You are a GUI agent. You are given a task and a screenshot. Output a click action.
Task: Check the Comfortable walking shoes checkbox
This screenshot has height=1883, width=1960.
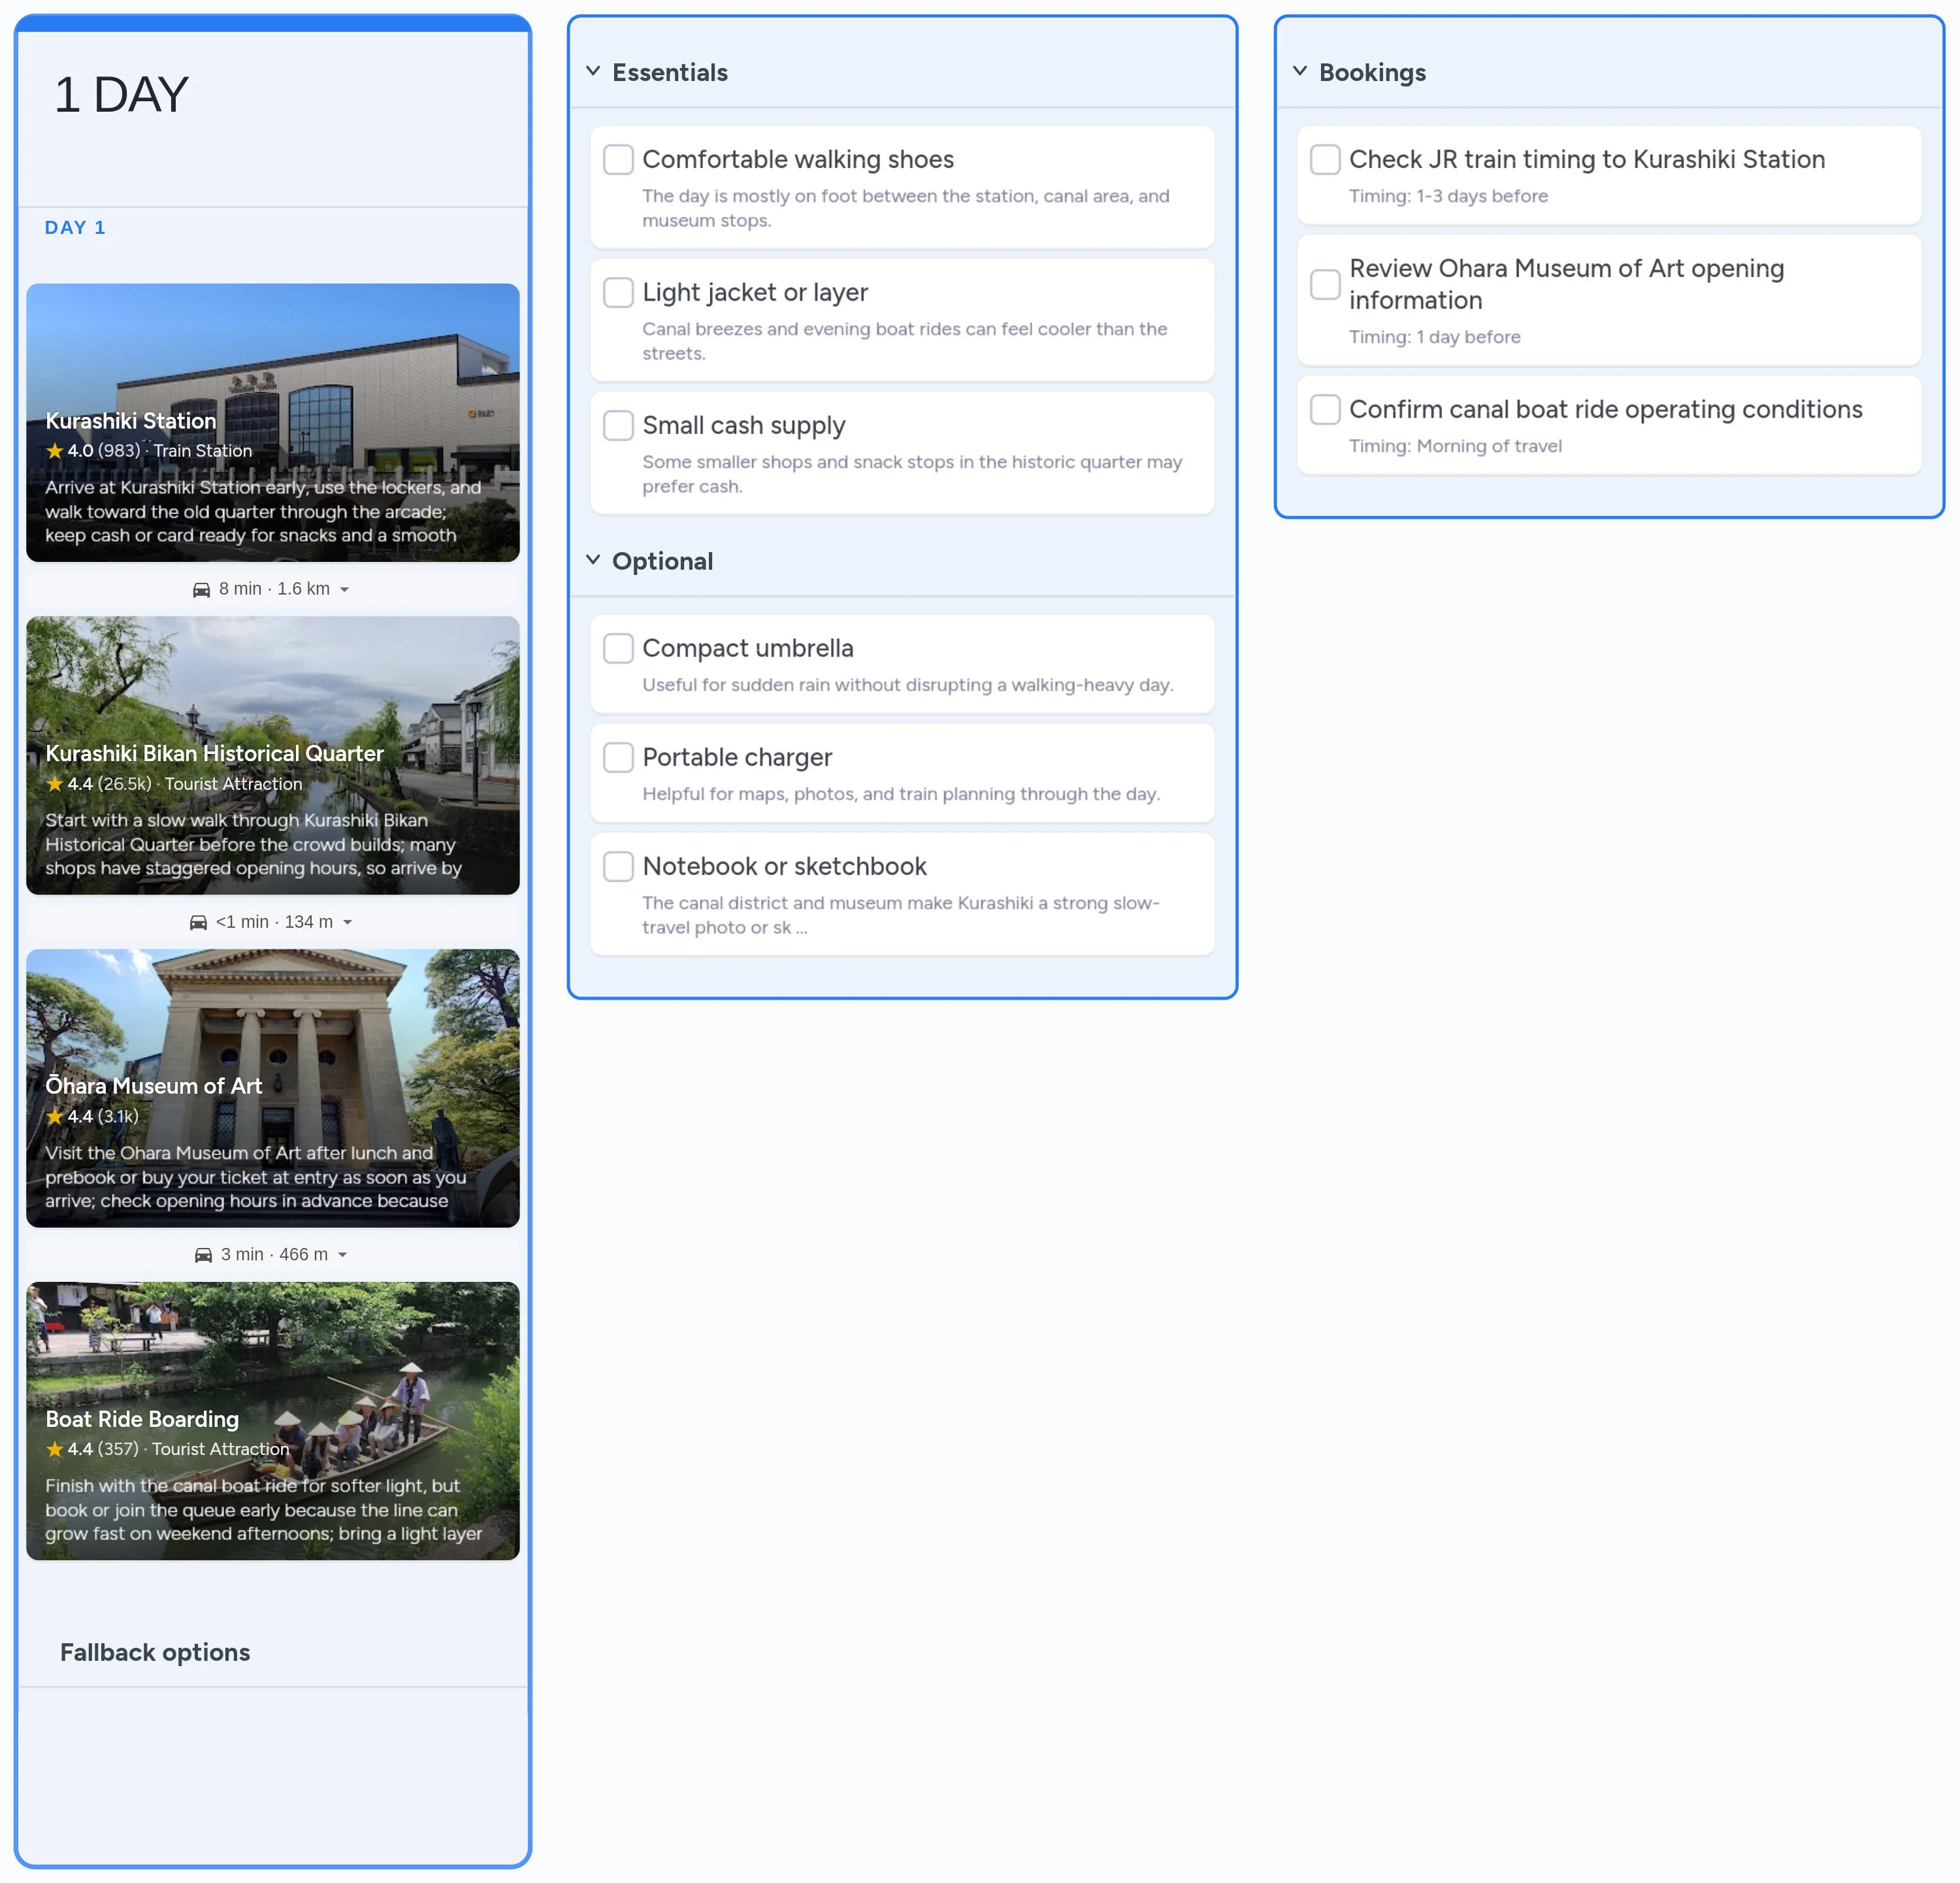click(x=618, y=159)
